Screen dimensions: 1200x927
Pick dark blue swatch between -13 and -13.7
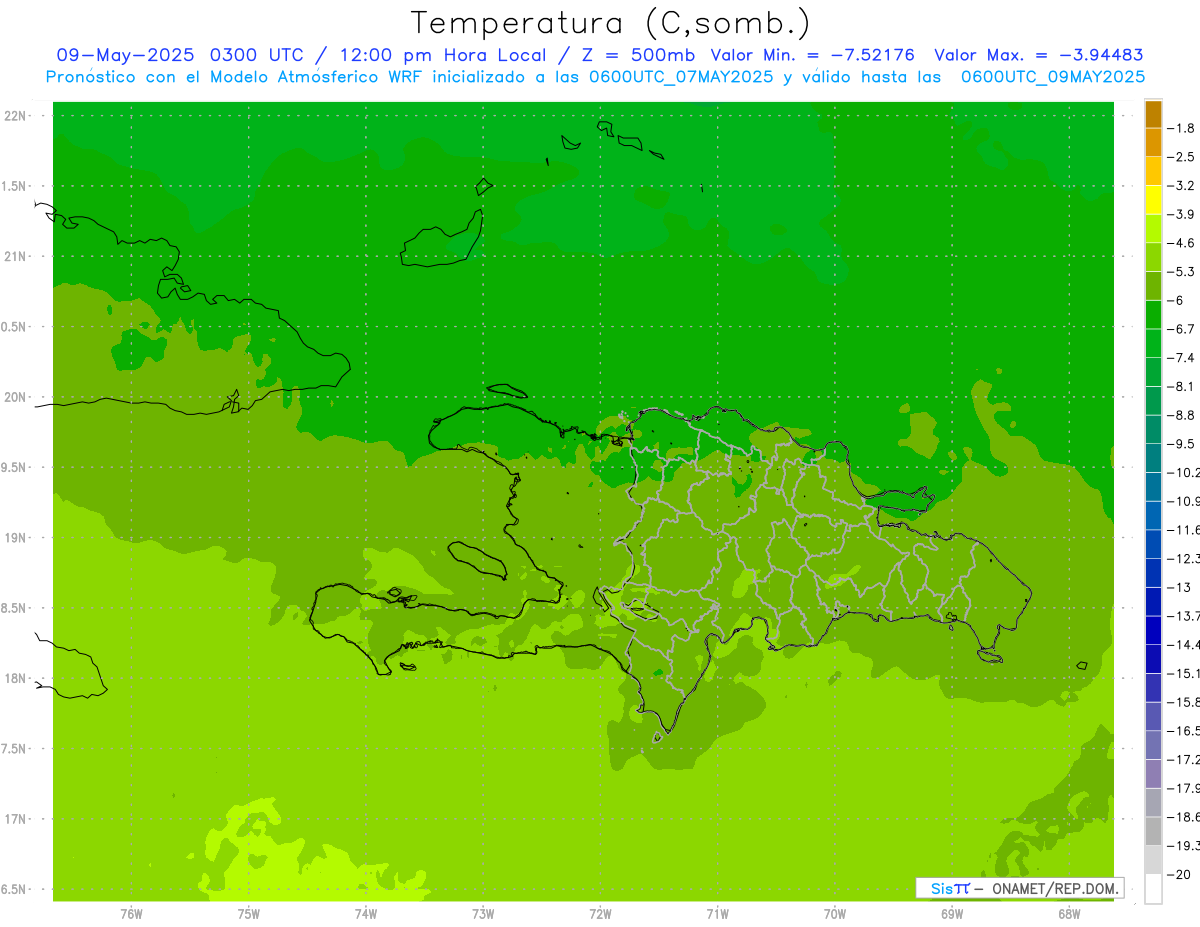pos(1153,602)
